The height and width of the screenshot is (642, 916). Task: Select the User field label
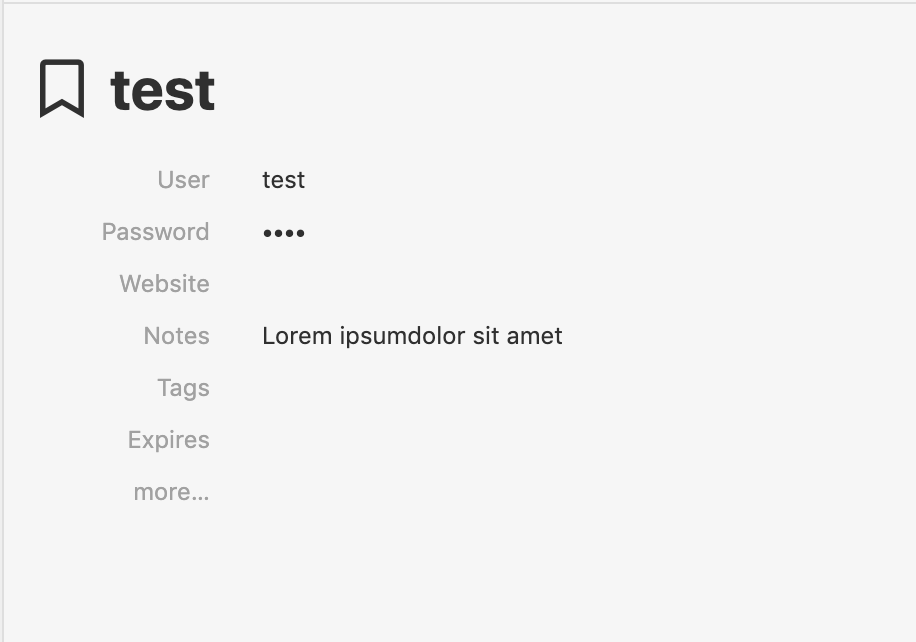point(183,180)
